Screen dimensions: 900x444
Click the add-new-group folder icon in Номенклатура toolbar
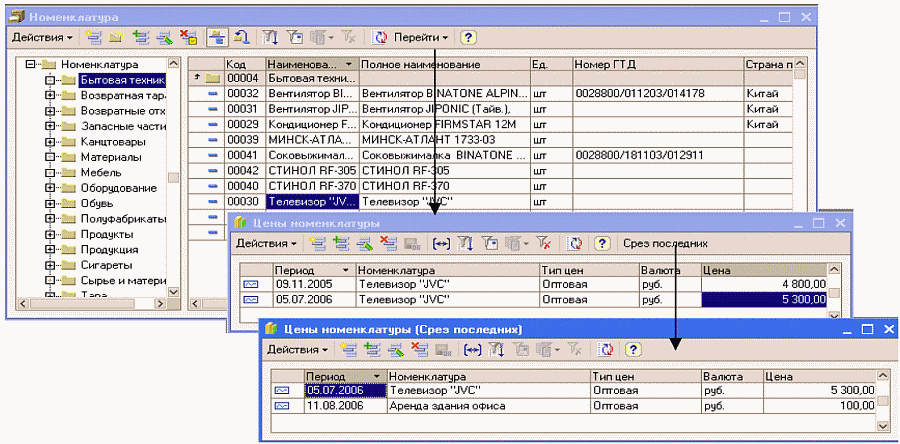[x=117, y=37]
